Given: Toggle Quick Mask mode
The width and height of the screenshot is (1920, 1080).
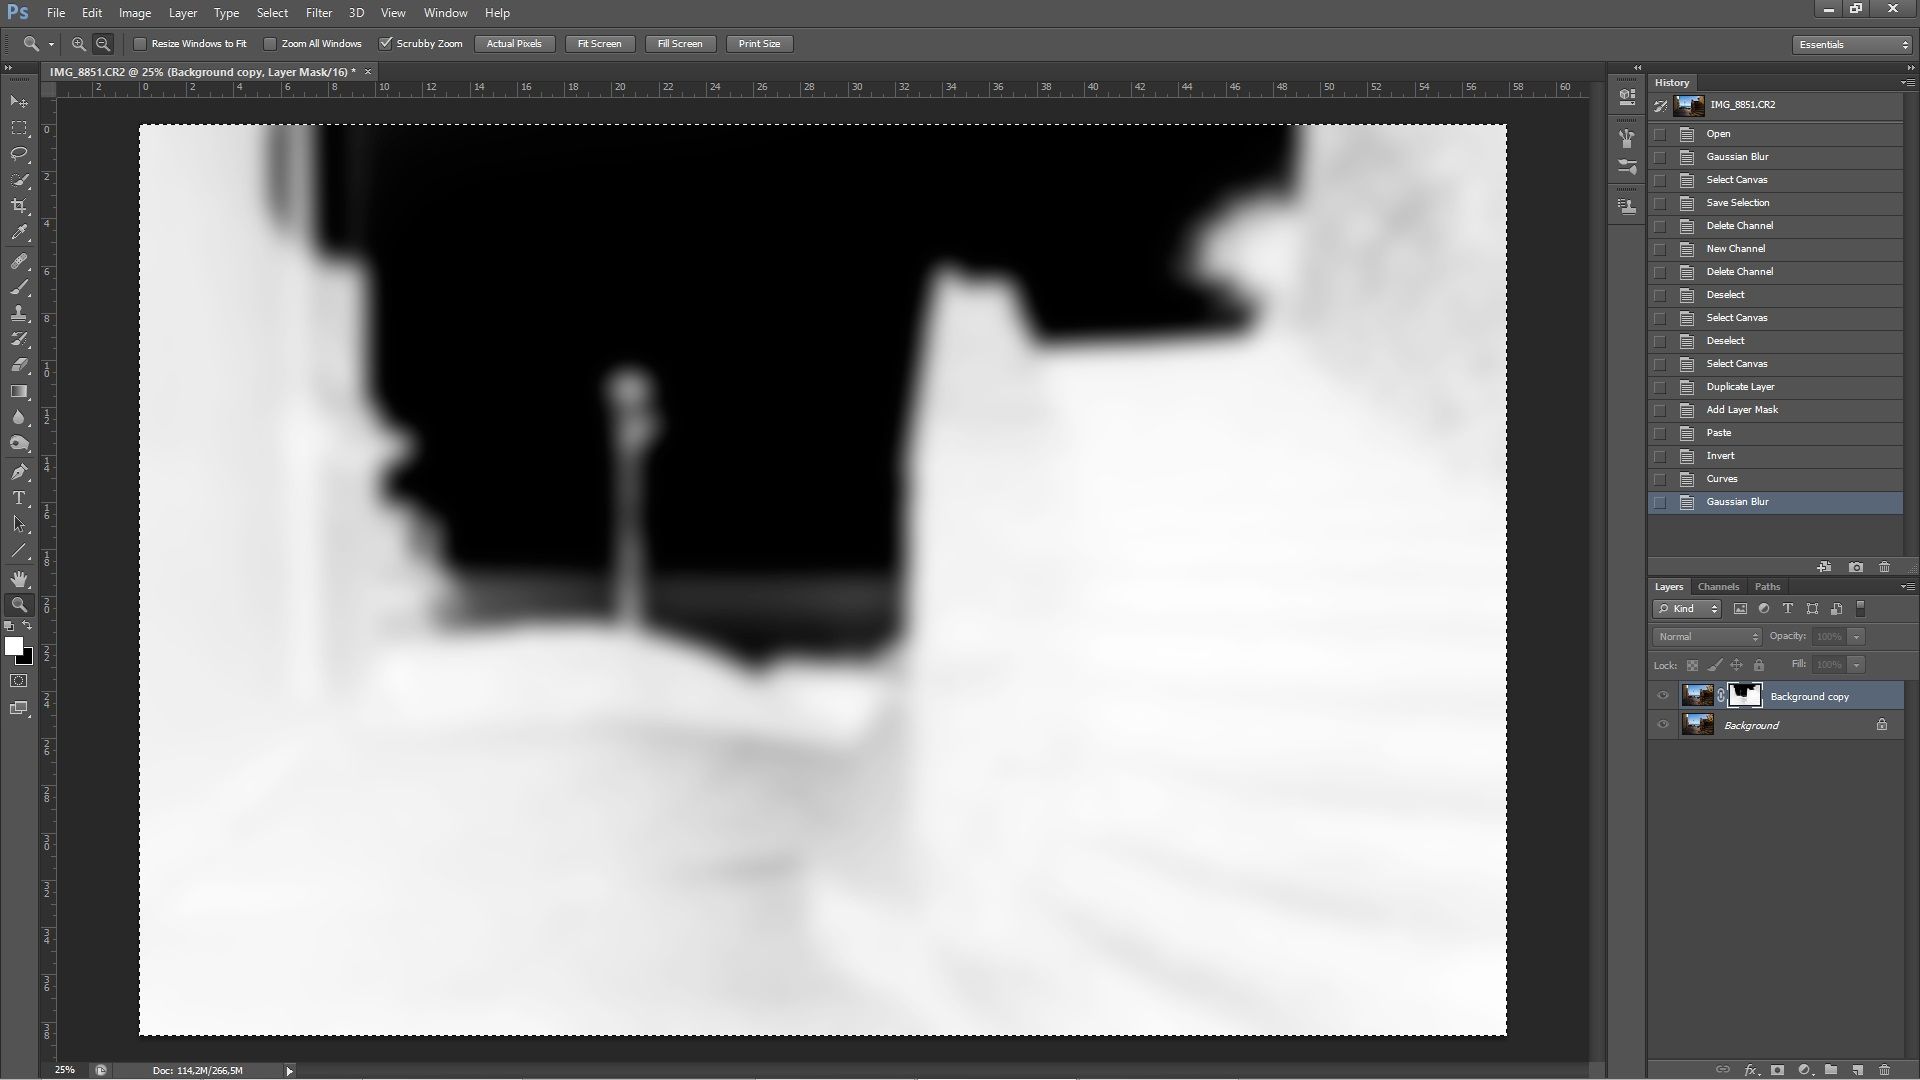Looking at the screenshot, I should (19, 681).
